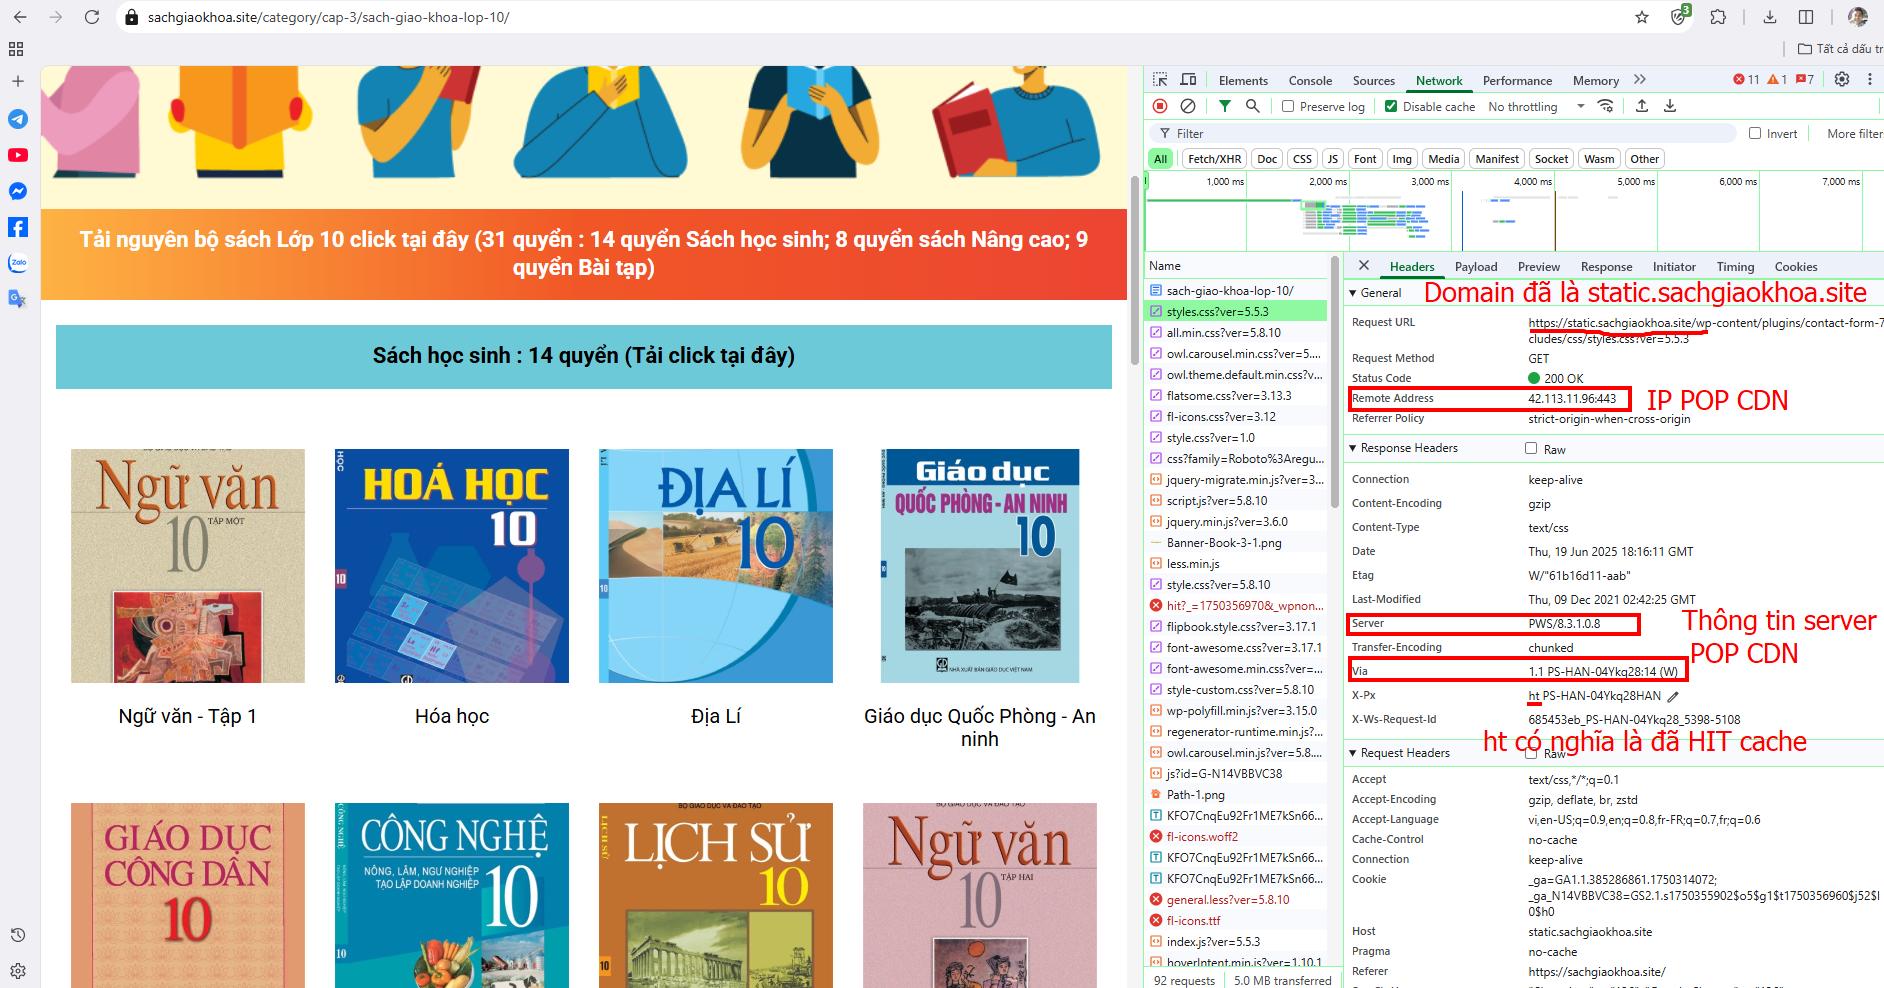Open the Timing tab in request details
Image resolution: width=1884 pixels, height=988 pixels.
(x=1735, y=267)
